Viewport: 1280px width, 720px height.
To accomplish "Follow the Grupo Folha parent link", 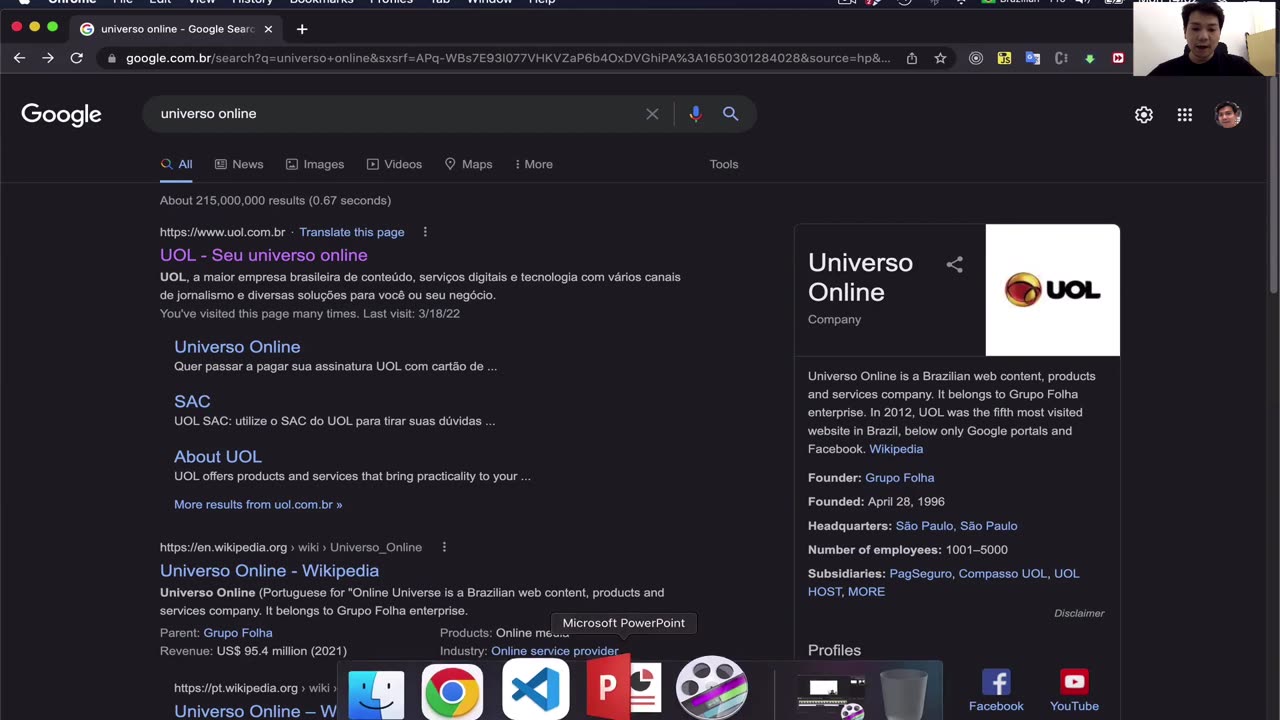I will [x=238, y=633].
